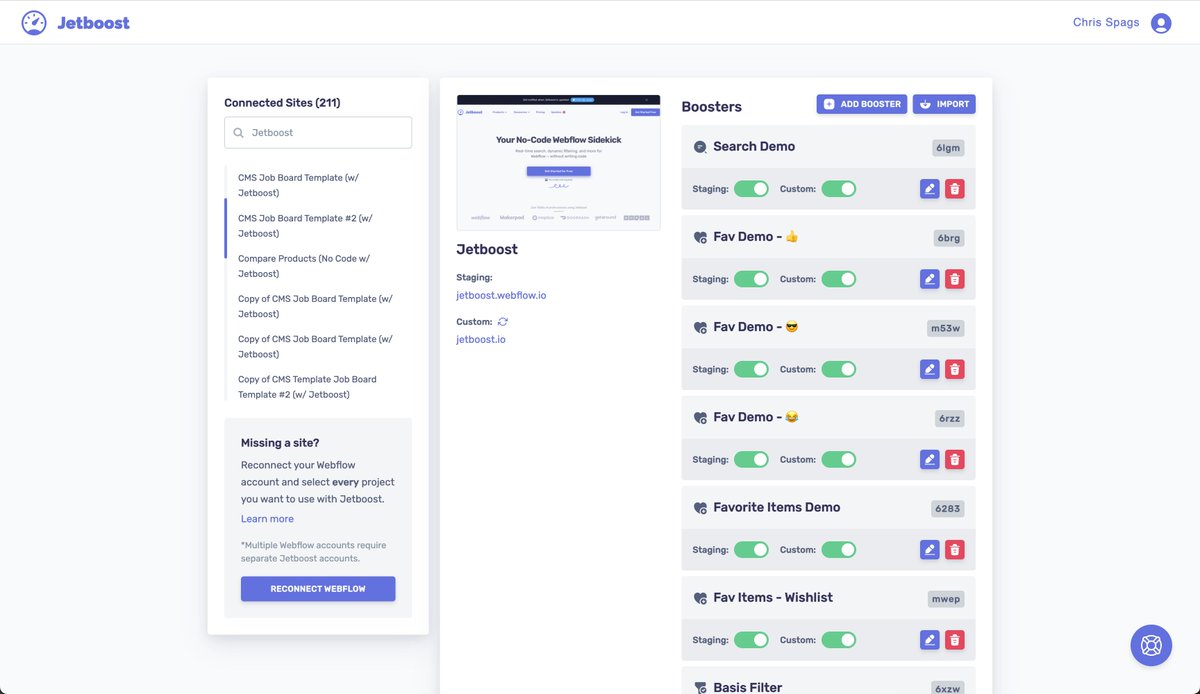1200x694 pixels.
Task: Edit the Fav Demo booster with ID m53w
Action: (929, 369)
